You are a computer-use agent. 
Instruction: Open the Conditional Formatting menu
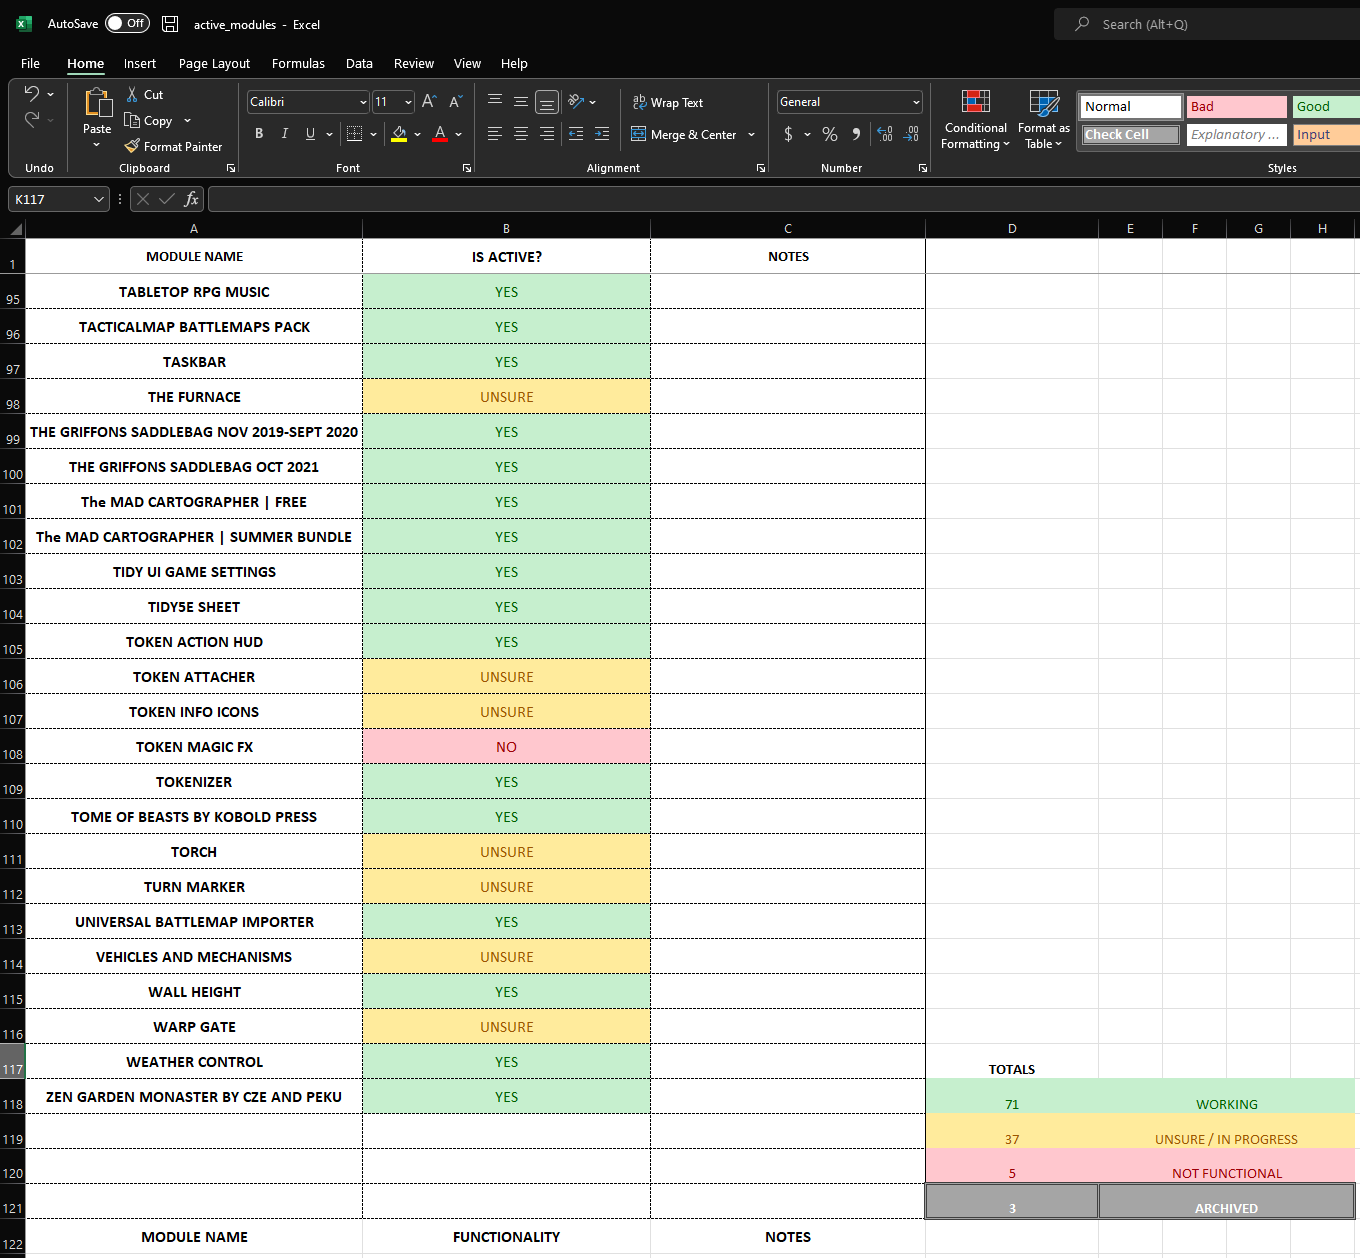click(x=975, y=119)
